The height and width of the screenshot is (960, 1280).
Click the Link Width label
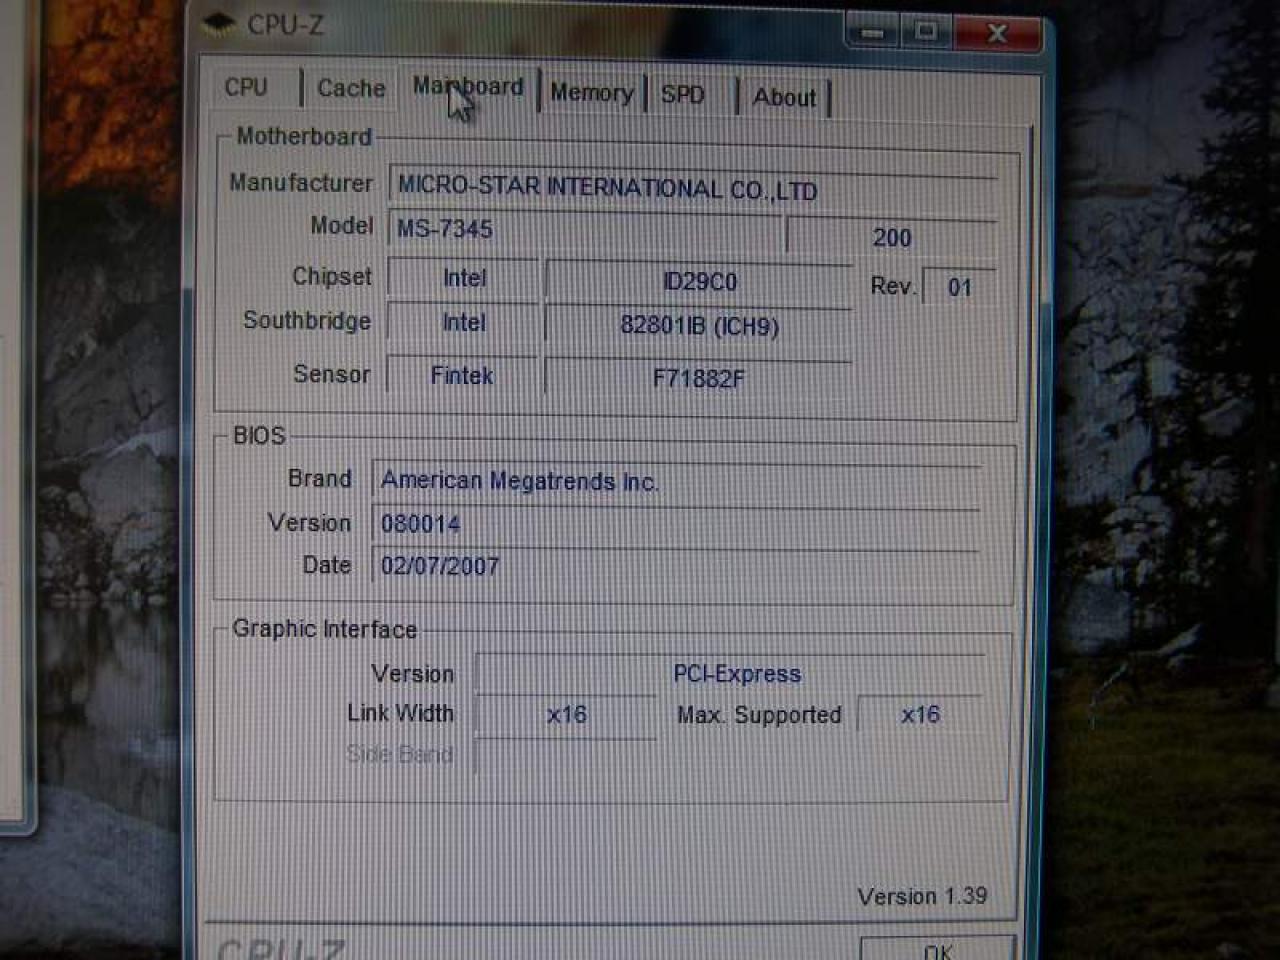point(400,713)
